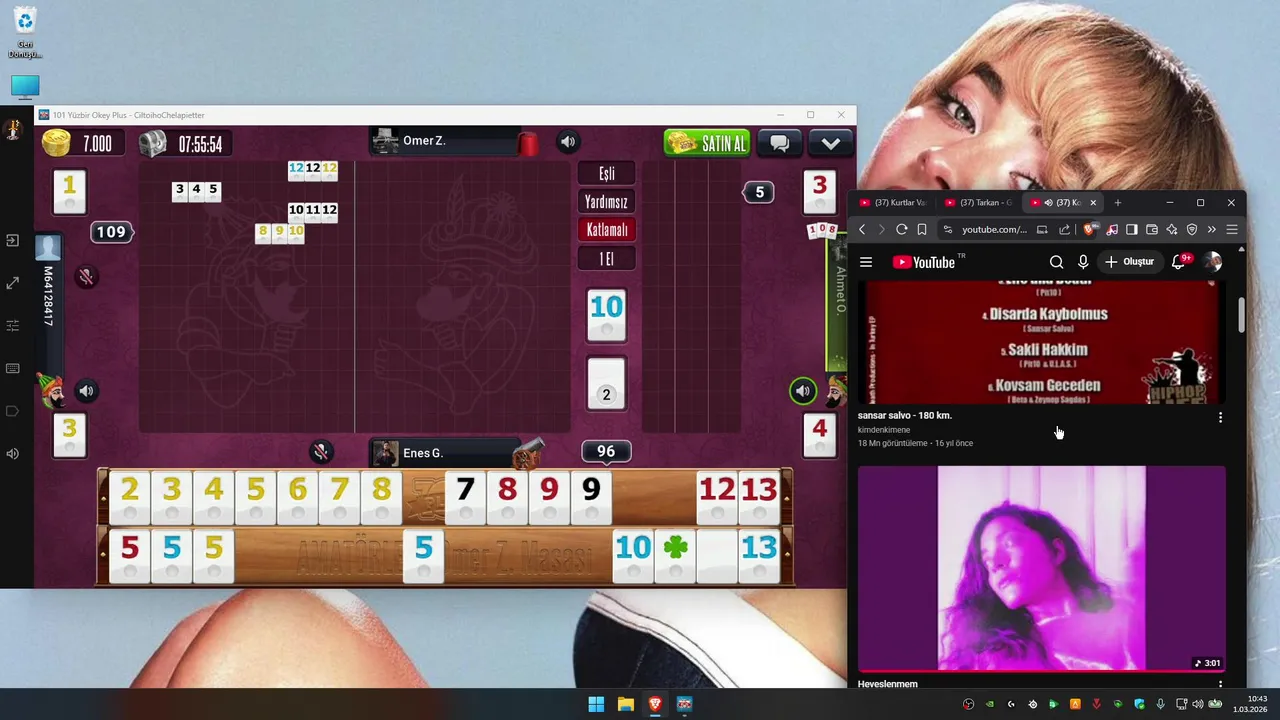Open the YouTube guide menu
Image resolution: width=1280 pixels, height=720 pixels.
click(x=866, y=262)
